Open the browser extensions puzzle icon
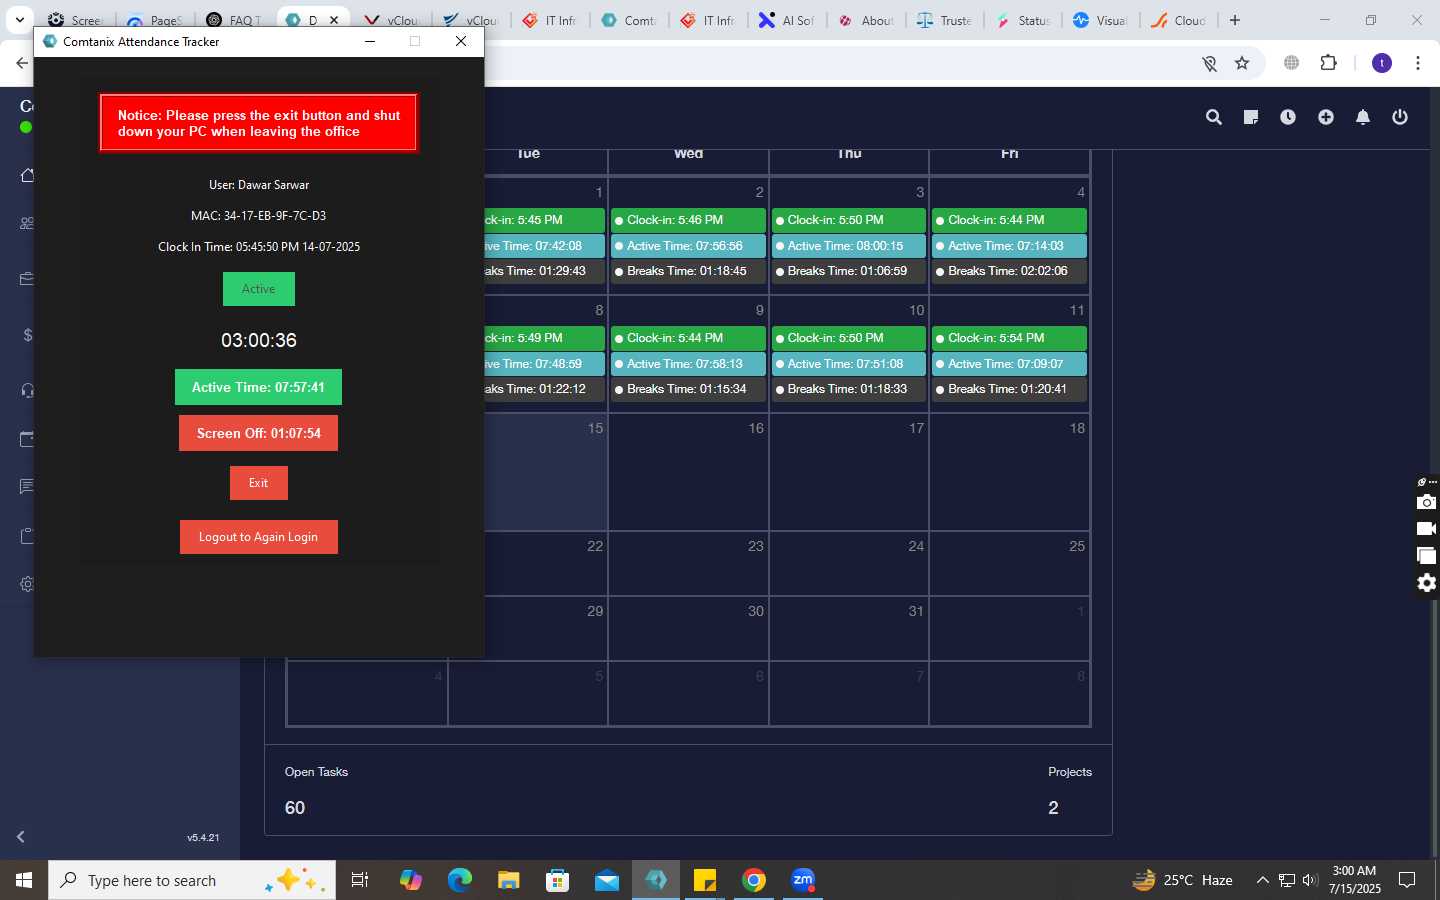1440x900 pixels. coord(1328,63)
